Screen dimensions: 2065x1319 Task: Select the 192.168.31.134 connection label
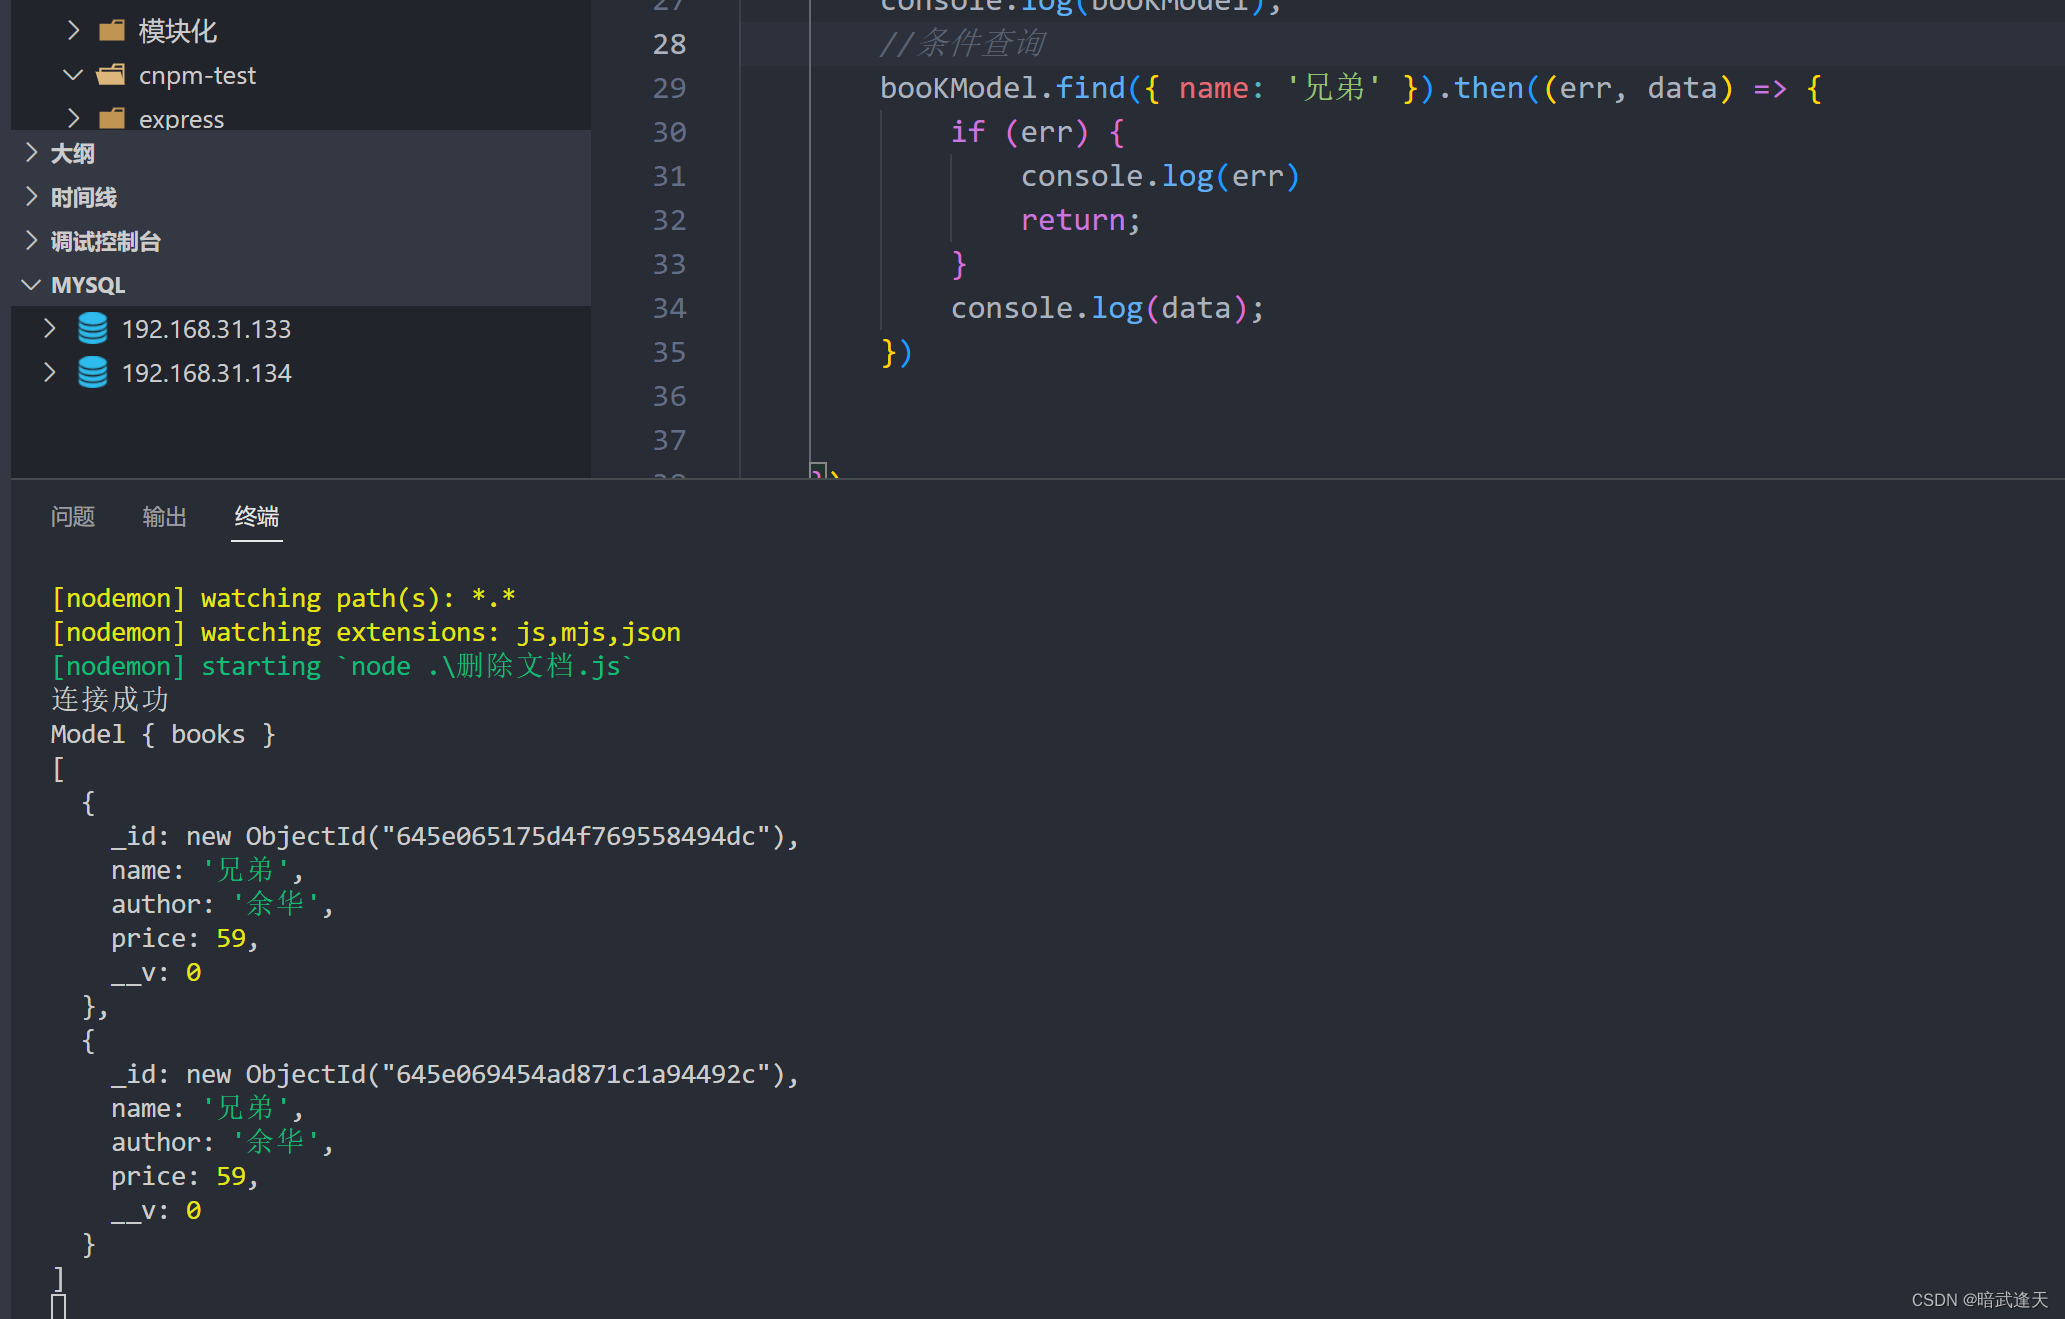tap(206, 373)
